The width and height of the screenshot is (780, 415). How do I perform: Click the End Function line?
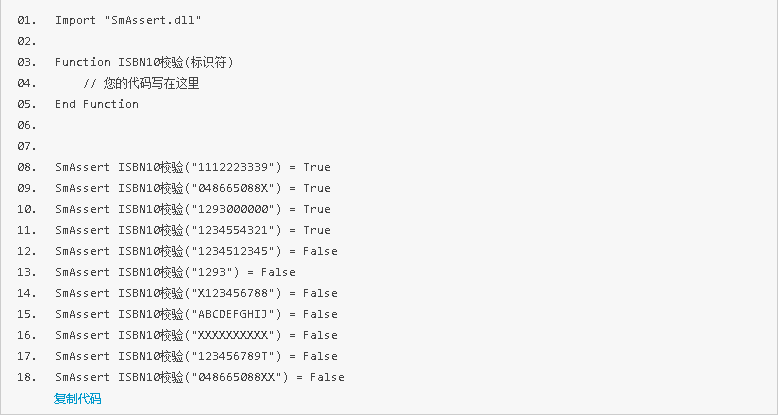[x=97, y=104]
